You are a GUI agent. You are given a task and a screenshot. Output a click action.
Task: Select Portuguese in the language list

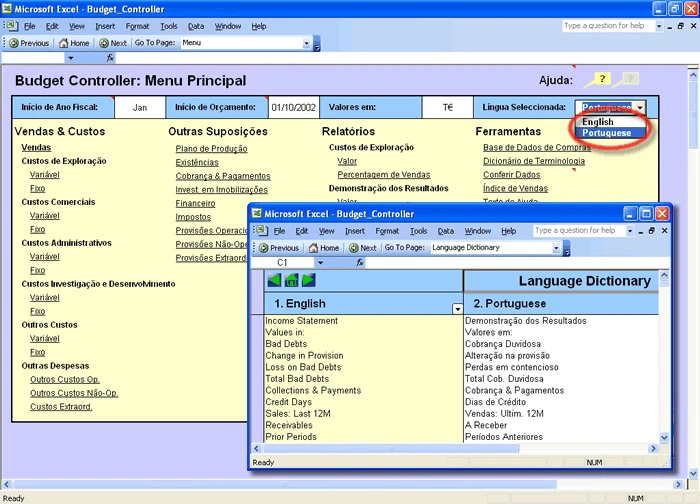tap(609, 133)
